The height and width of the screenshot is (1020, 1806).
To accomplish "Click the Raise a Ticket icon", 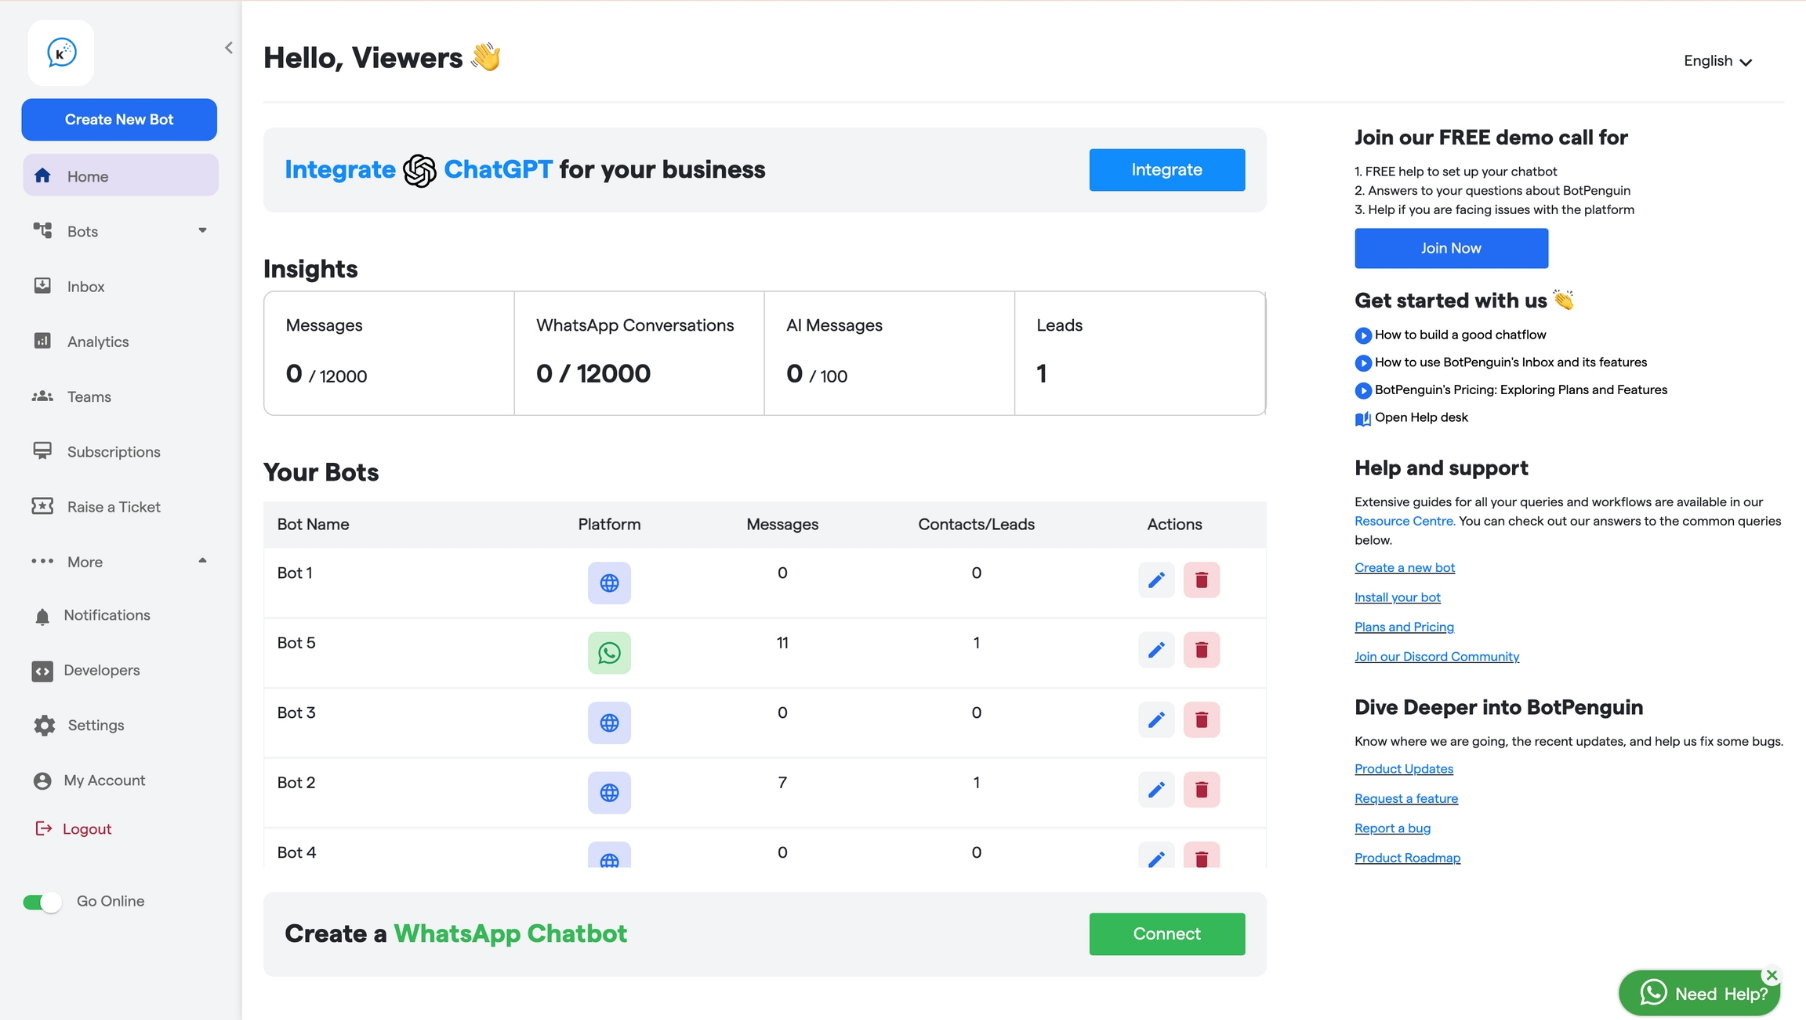I will pos(42,507).
